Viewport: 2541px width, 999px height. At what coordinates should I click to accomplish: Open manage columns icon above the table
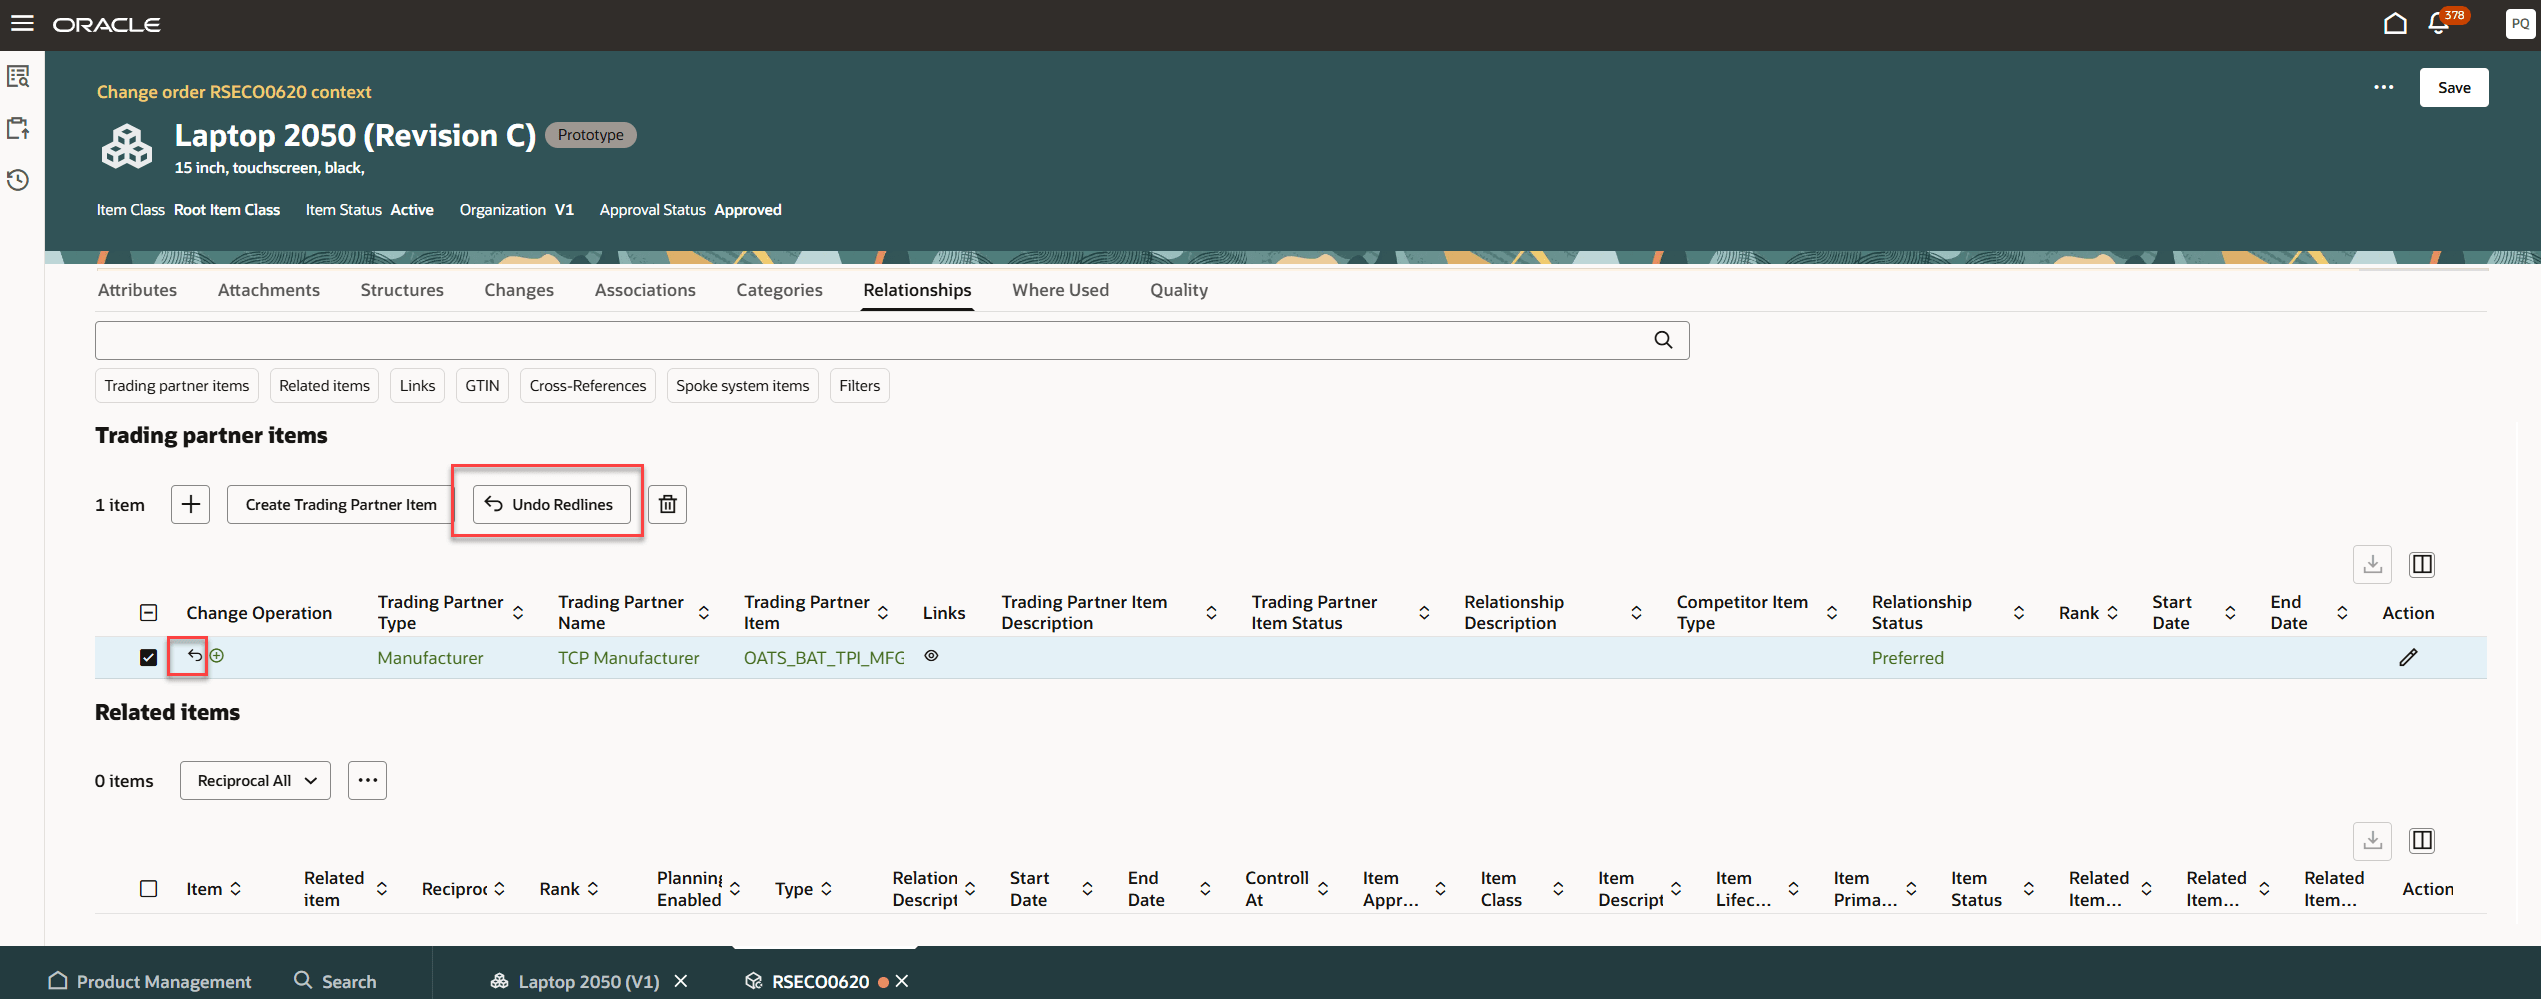[2422, 564]
